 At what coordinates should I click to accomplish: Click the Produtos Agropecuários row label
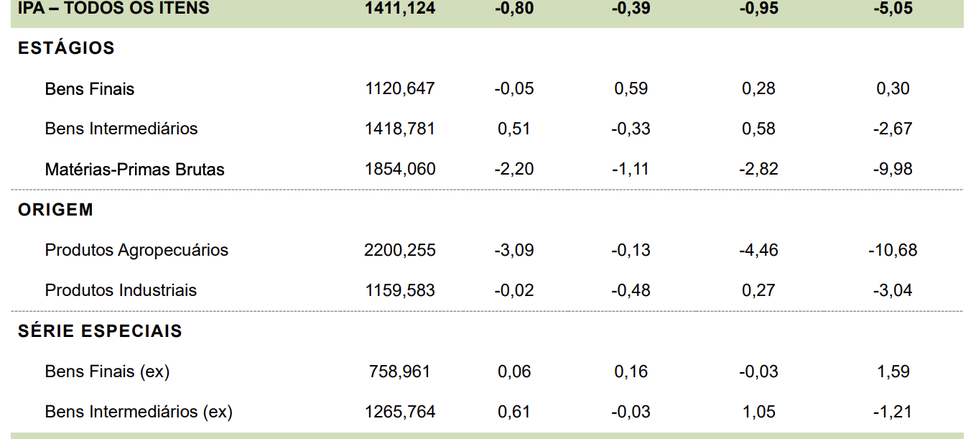coord(137,250)
